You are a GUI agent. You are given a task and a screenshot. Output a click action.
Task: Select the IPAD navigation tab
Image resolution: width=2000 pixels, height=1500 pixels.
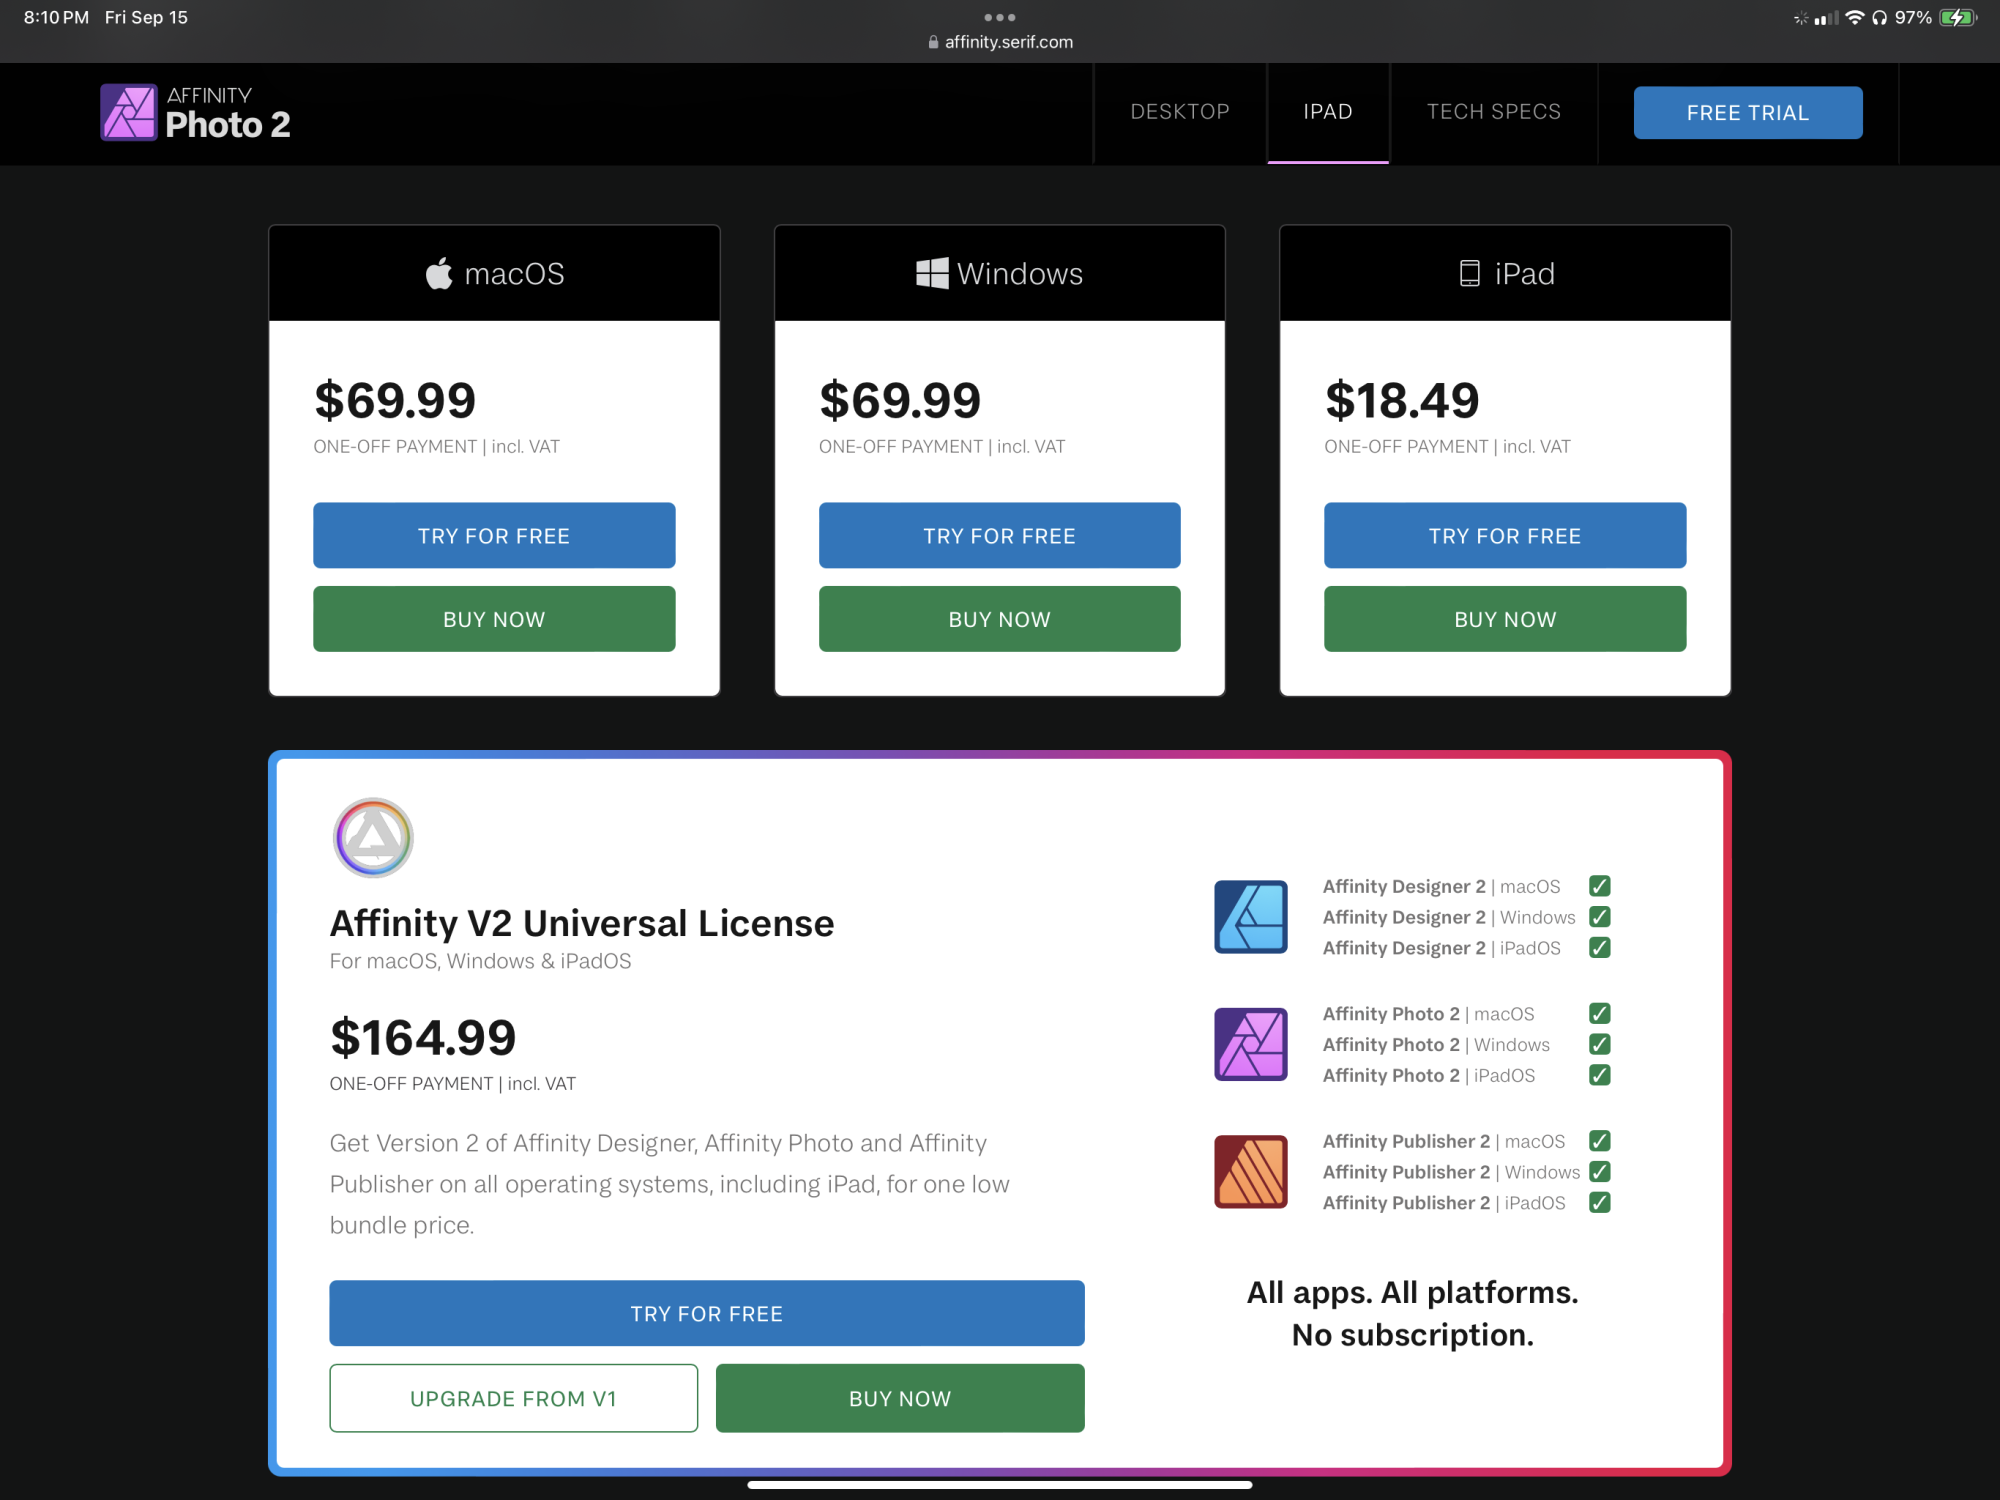pos(1327,112)
